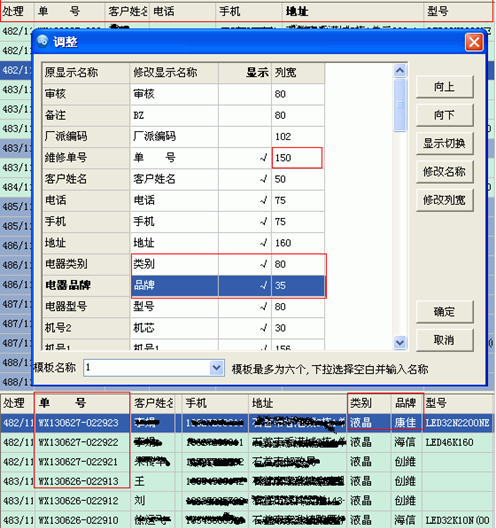Click model LED32K10N cell
Screen dimensions: 496x528
pos(458,520)
